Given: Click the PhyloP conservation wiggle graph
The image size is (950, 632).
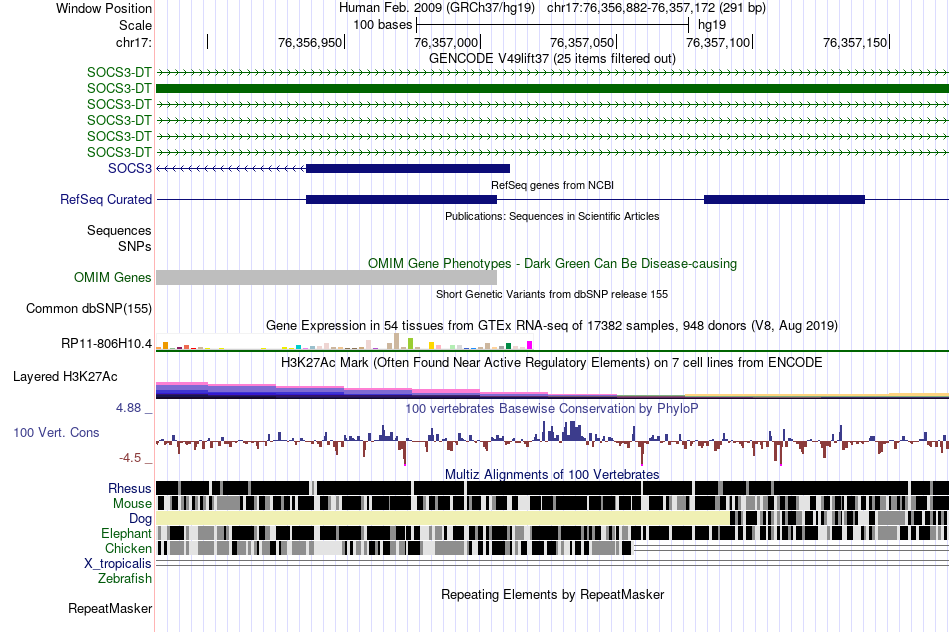Looking at the screenshot, I should (x=552, y=442).
